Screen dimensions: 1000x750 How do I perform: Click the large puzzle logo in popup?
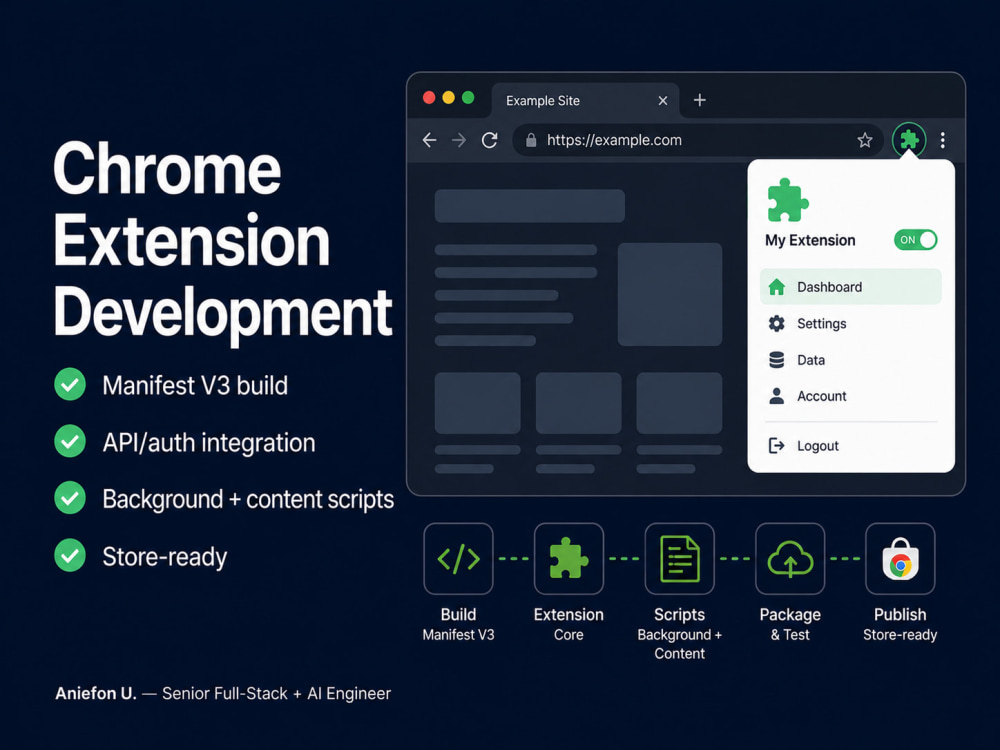click(x=788, y=200)
